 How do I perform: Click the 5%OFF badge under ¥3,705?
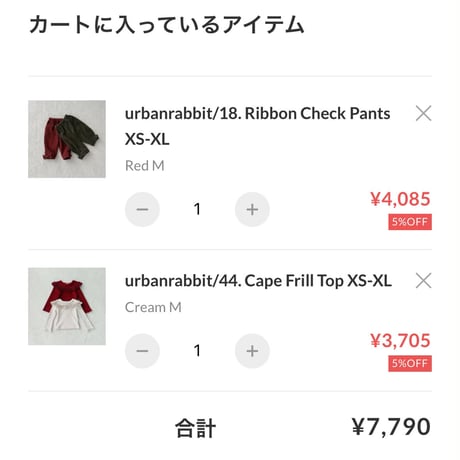[410, 364]
